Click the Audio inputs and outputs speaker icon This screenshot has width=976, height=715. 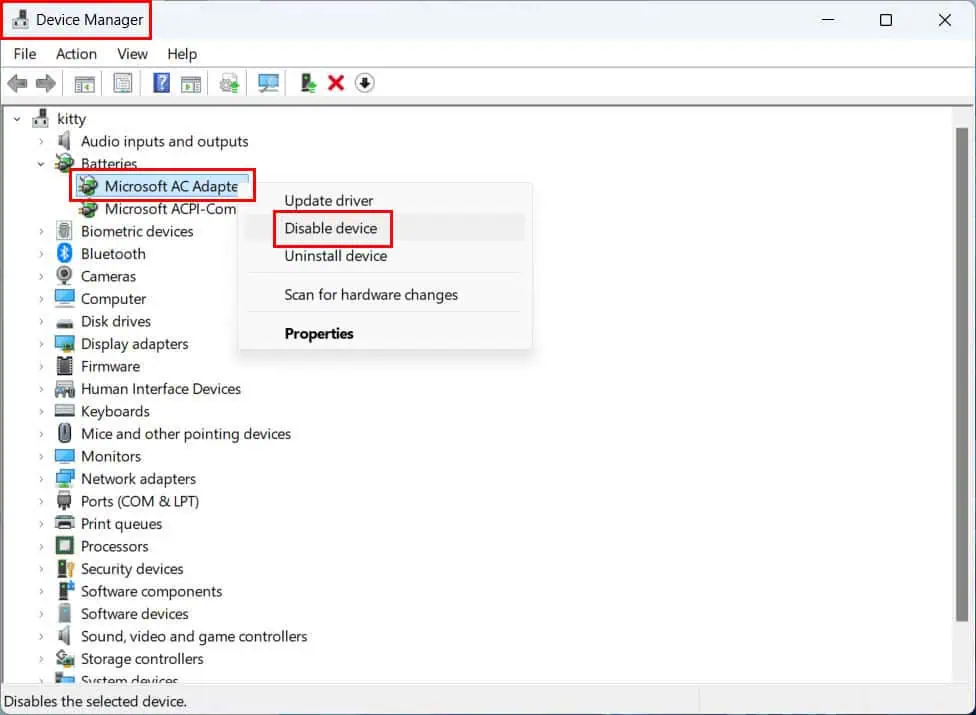(64, 141)
